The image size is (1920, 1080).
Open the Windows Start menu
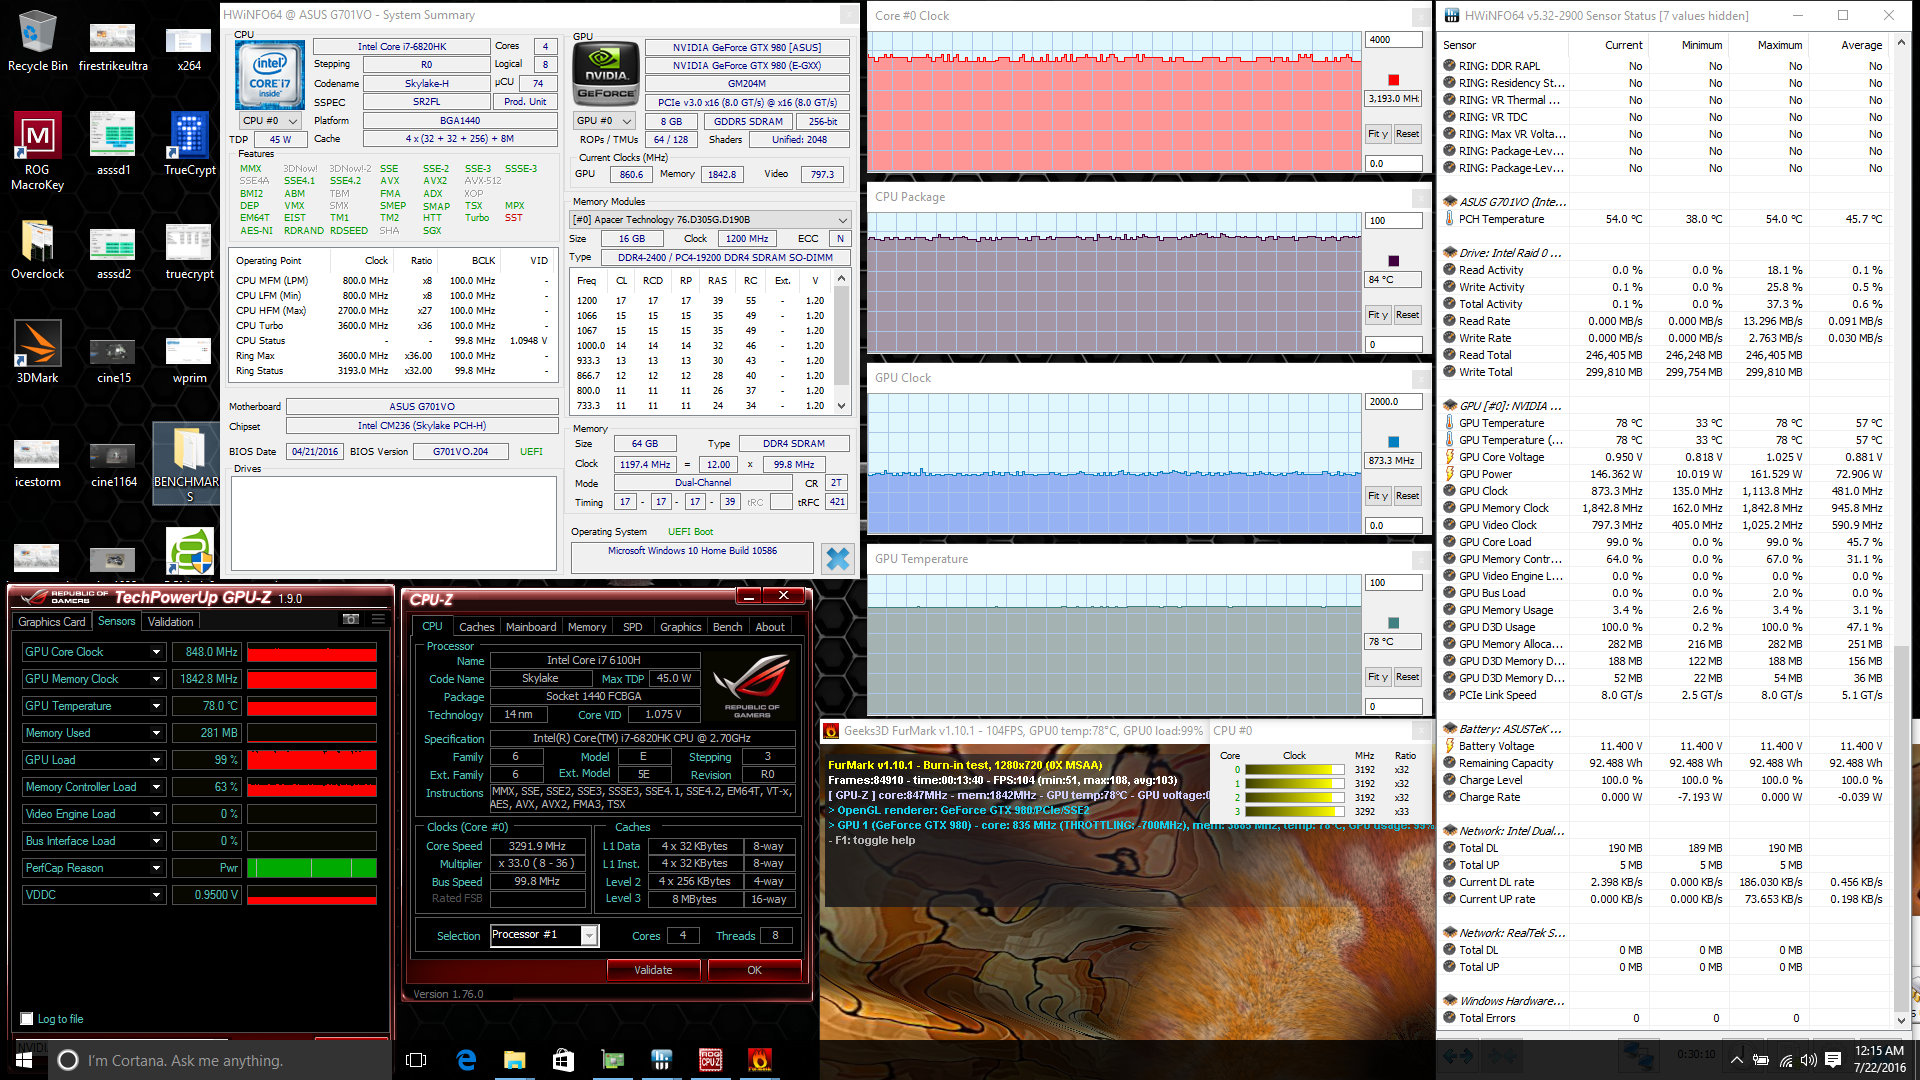(x=24, y=1060)
